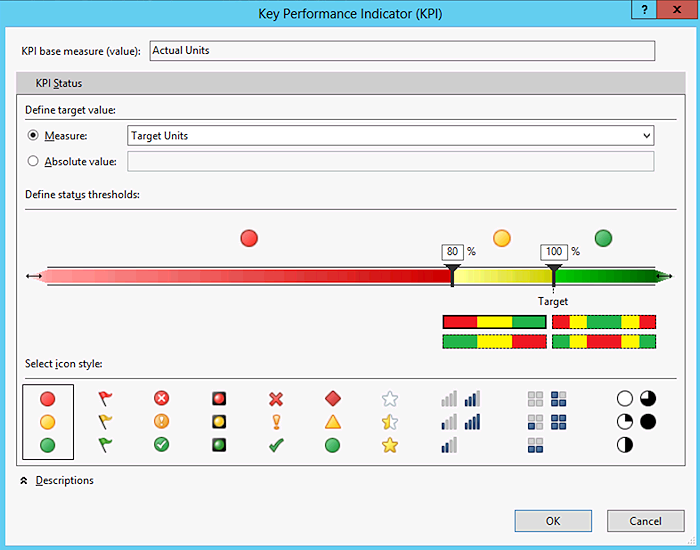Select the Absolute value radio button
This screenshot has width=700, height=550.
tap(33, 161)
